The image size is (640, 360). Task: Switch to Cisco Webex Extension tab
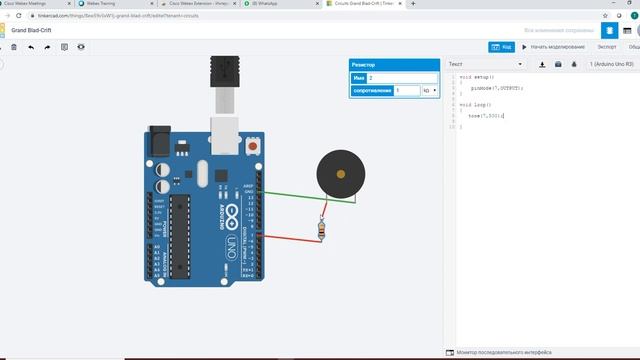click(x=199, y=4)
